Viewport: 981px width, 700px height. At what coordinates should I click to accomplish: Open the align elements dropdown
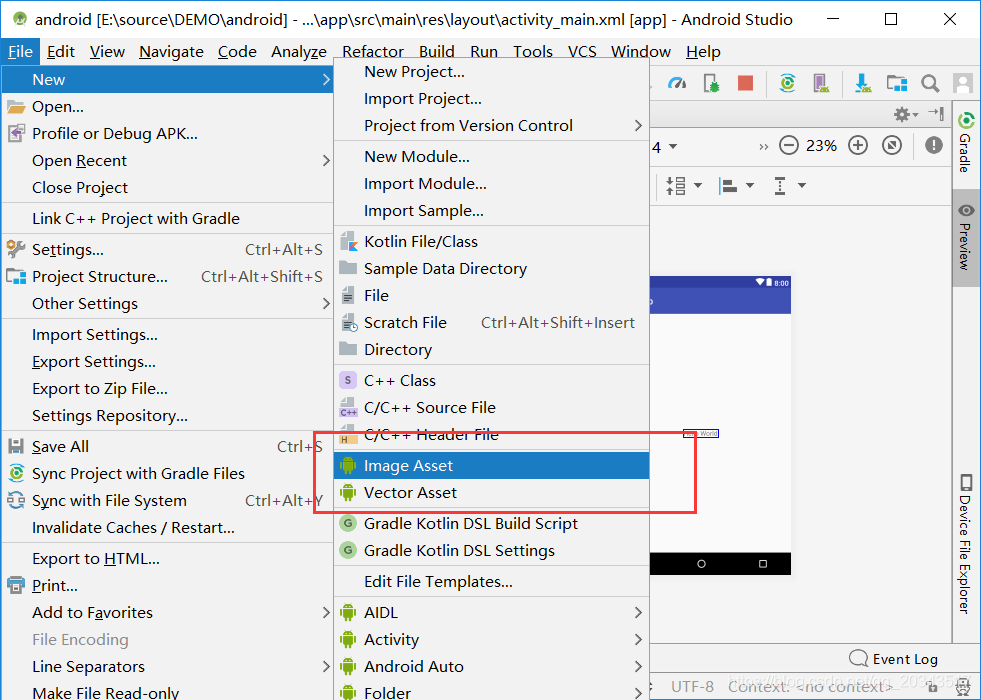[x=736, y=185]
